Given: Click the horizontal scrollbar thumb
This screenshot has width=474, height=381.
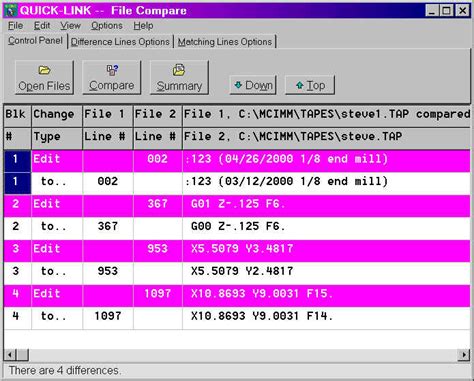Looking at the screenshot, I should (x=22, y=355).
